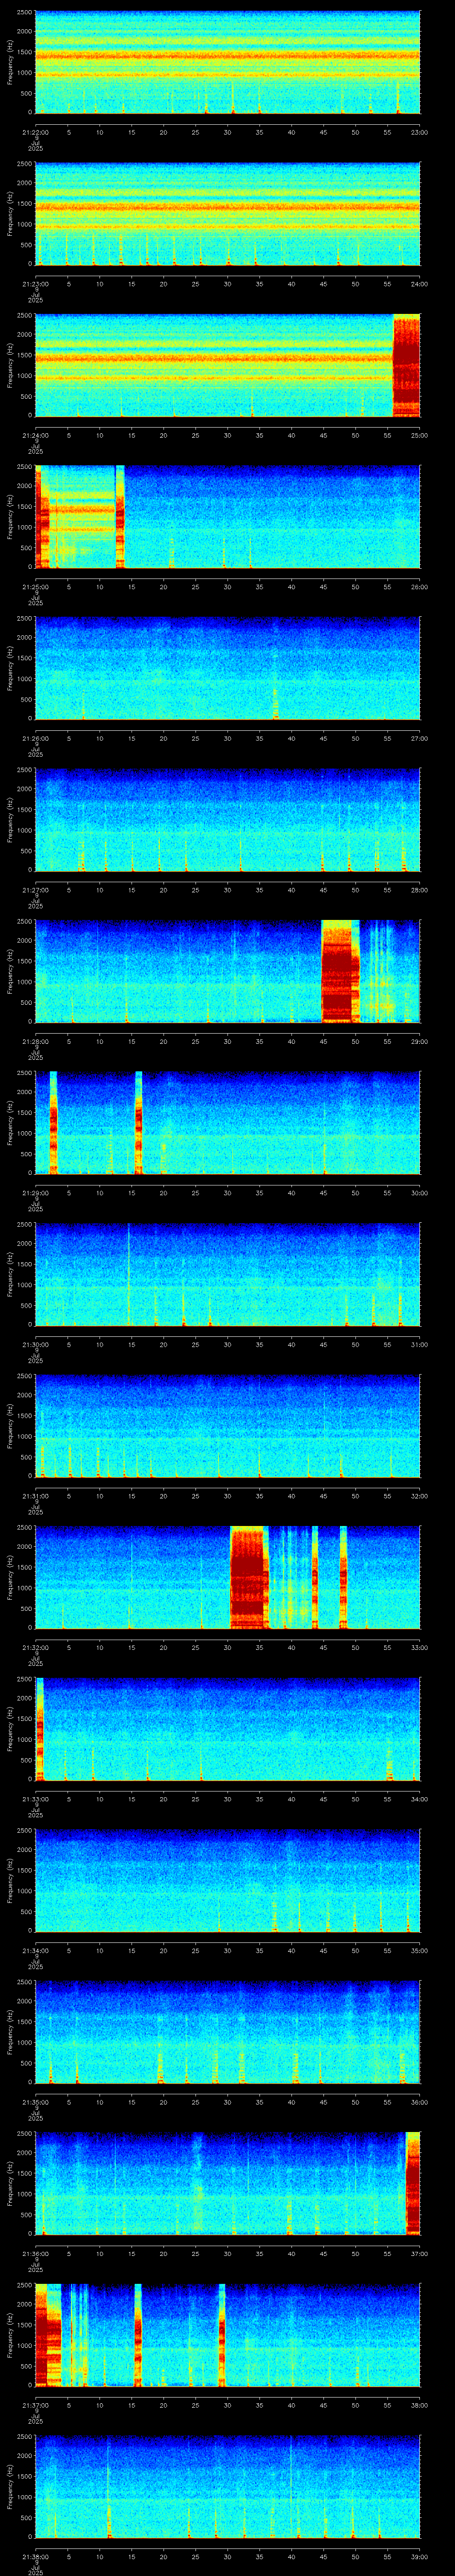The image size is (455, 2576).
Task: Click the red burst at the start of 21:33:00 panel
Action: 39,1729
